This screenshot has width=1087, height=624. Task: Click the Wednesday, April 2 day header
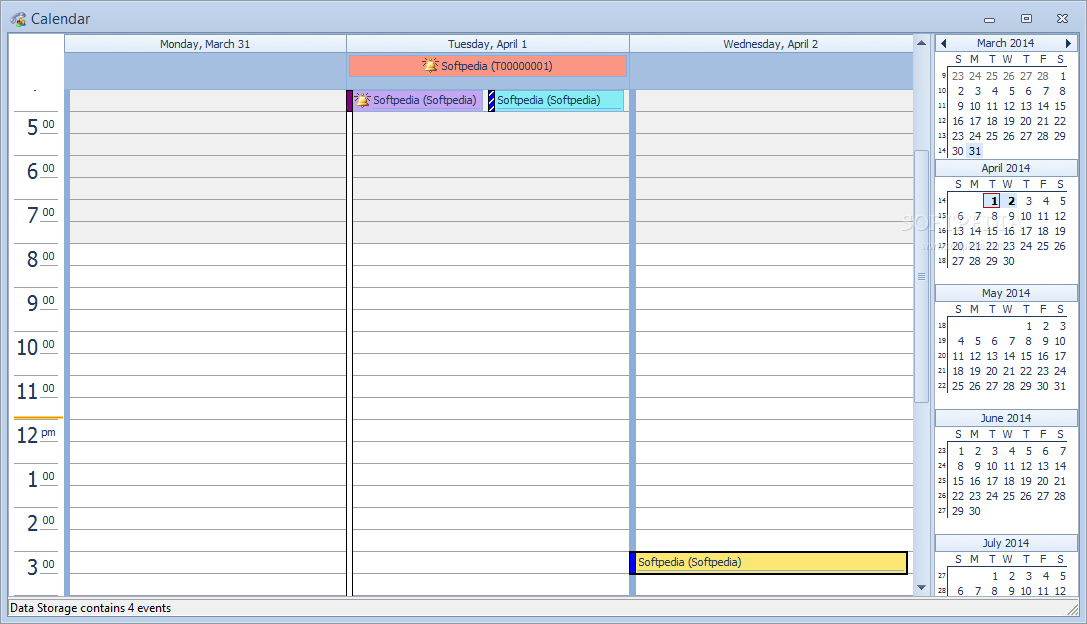tap(771, 44)
